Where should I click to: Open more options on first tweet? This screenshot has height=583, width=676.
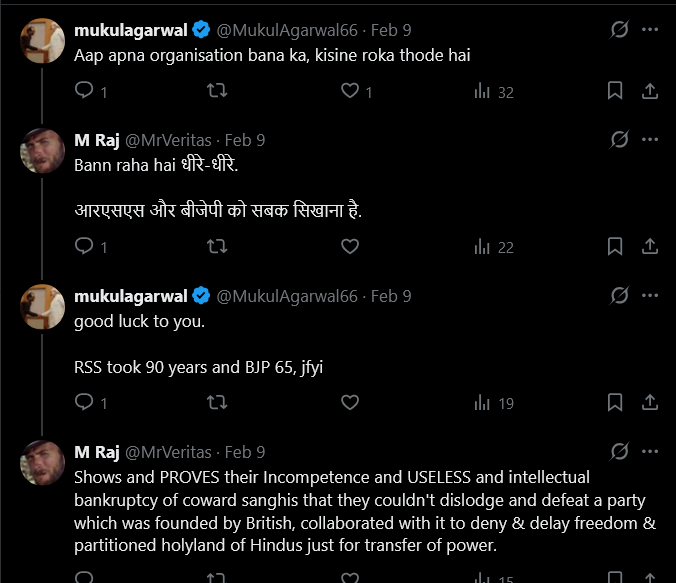tap(651, 30)
